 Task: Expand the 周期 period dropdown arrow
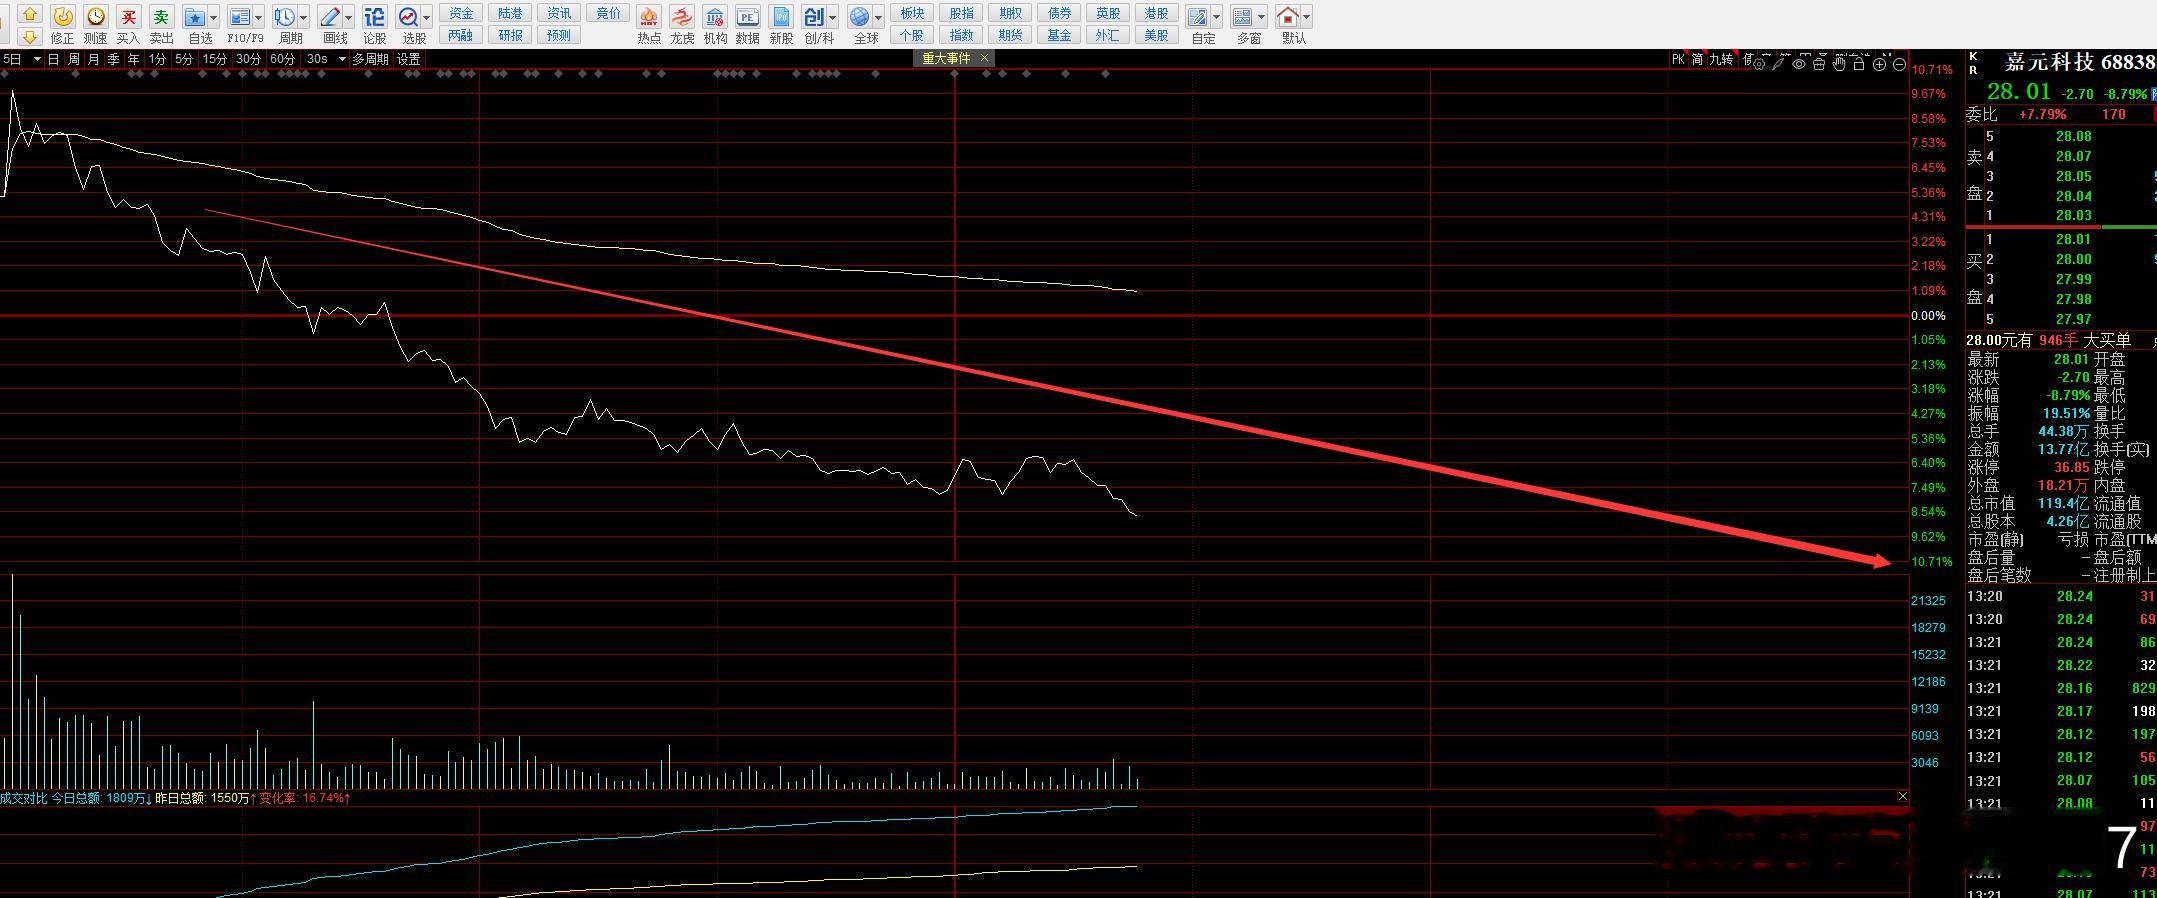click(x=304, y=17)
